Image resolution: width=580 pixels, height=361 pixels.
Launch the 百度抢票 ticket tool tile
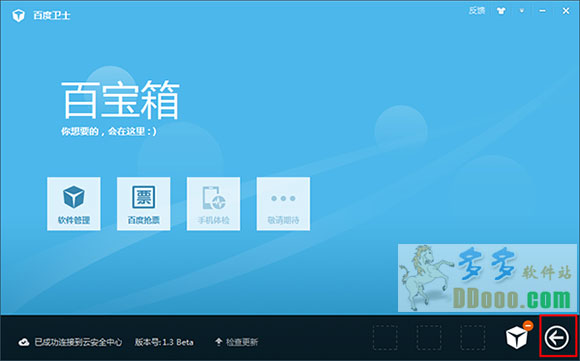[144, 204]
